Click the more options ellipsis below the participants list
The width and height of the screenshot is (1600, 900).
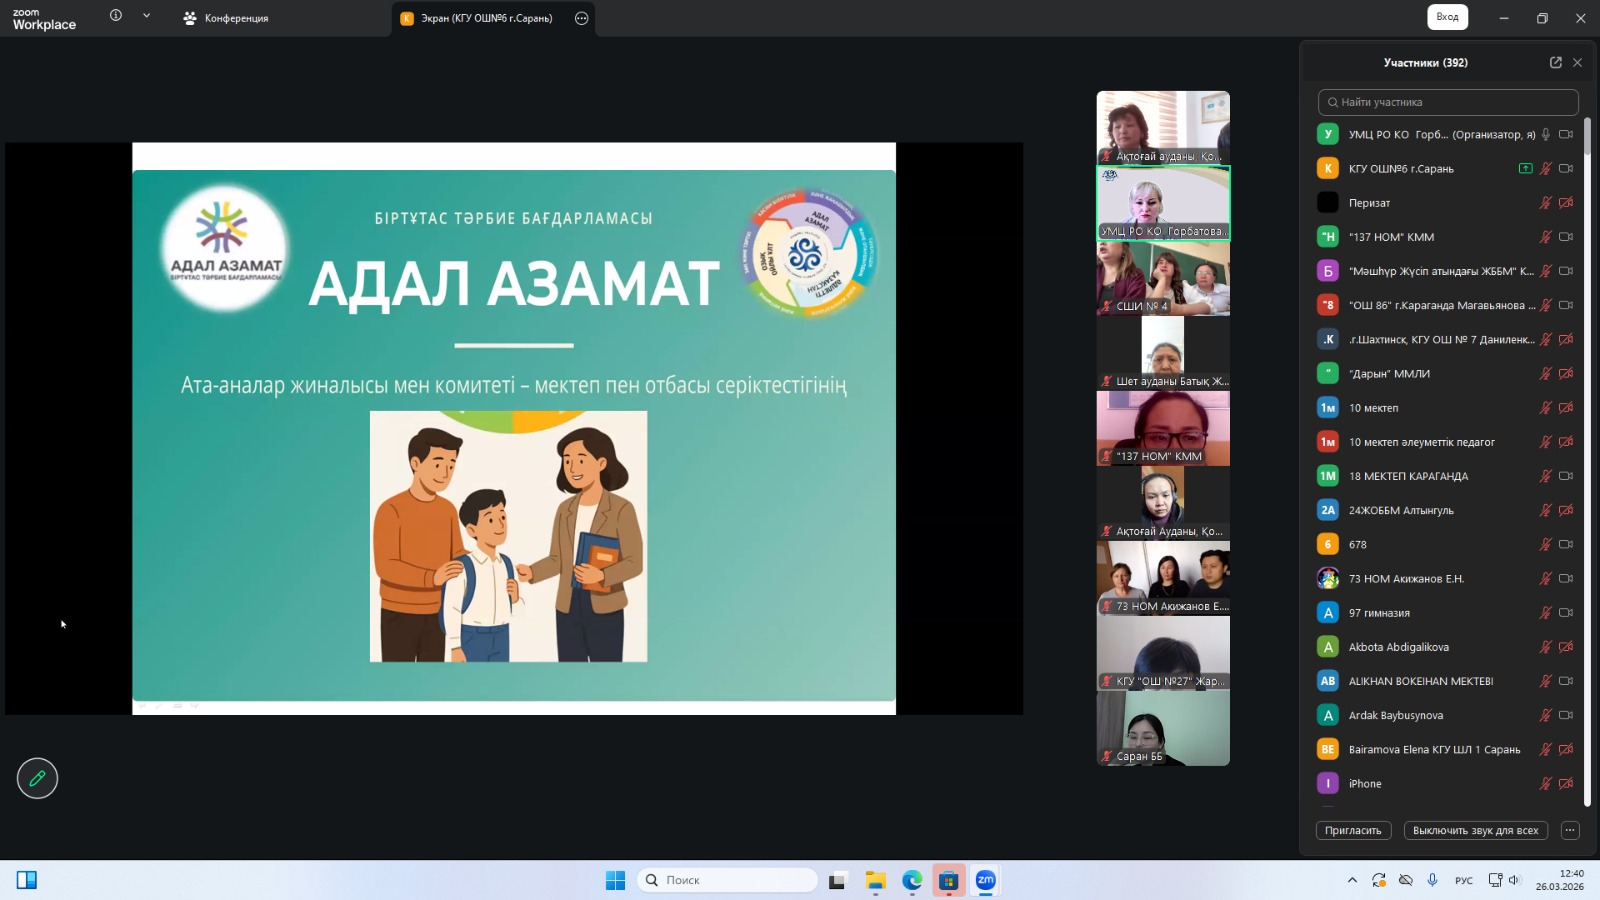coord(1569,830)
